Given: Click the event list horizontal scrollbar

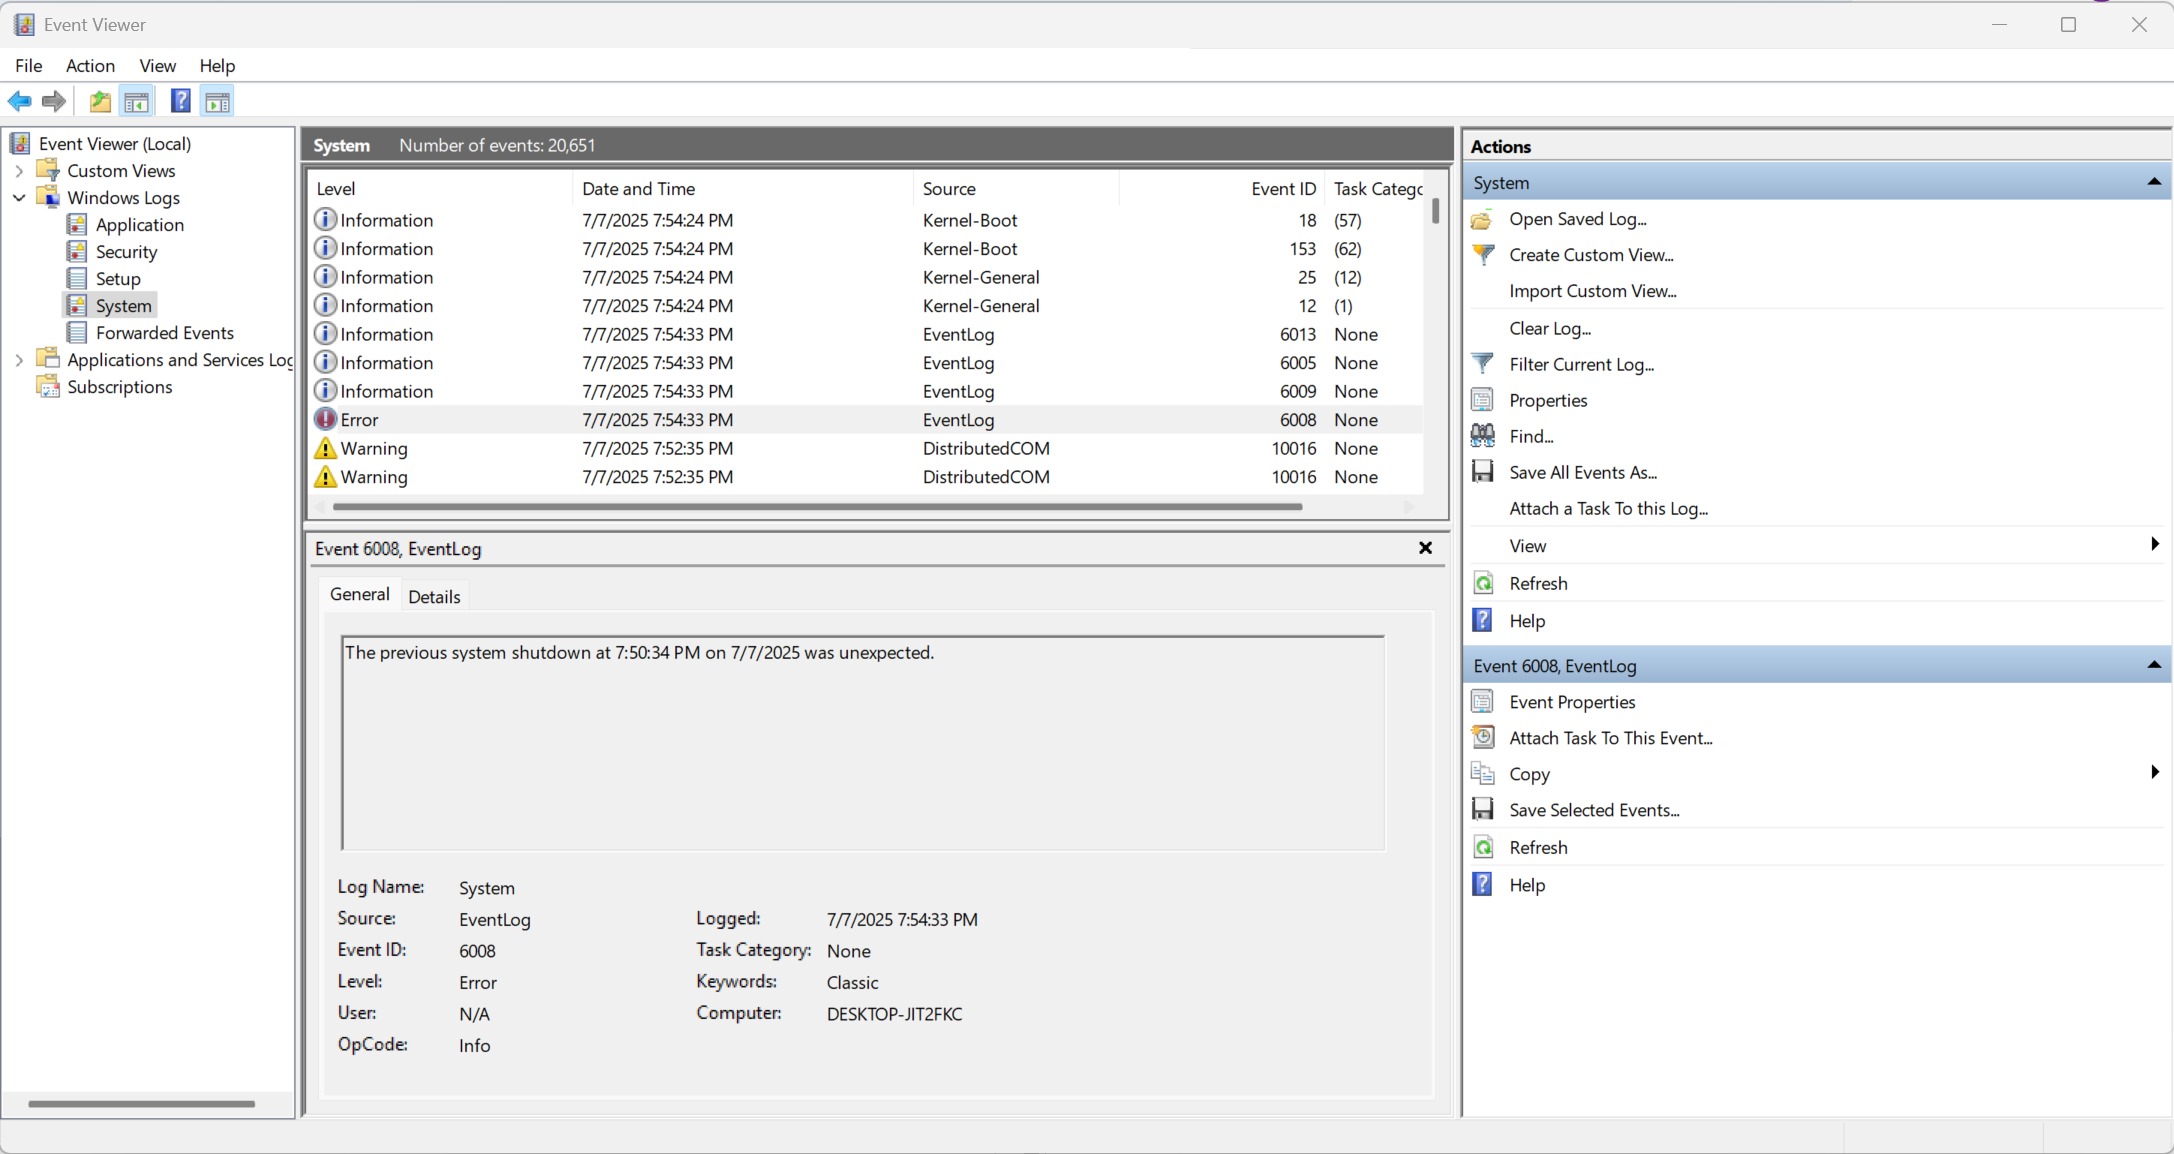Looking at the screenshot, I should [818, 507].
